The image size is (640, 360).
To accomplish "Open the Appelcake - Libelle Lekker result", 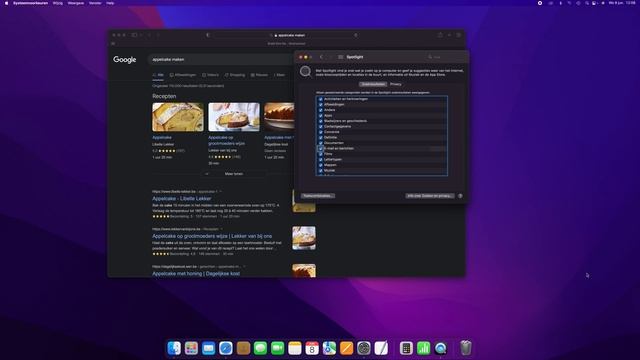I will point(182,198).
